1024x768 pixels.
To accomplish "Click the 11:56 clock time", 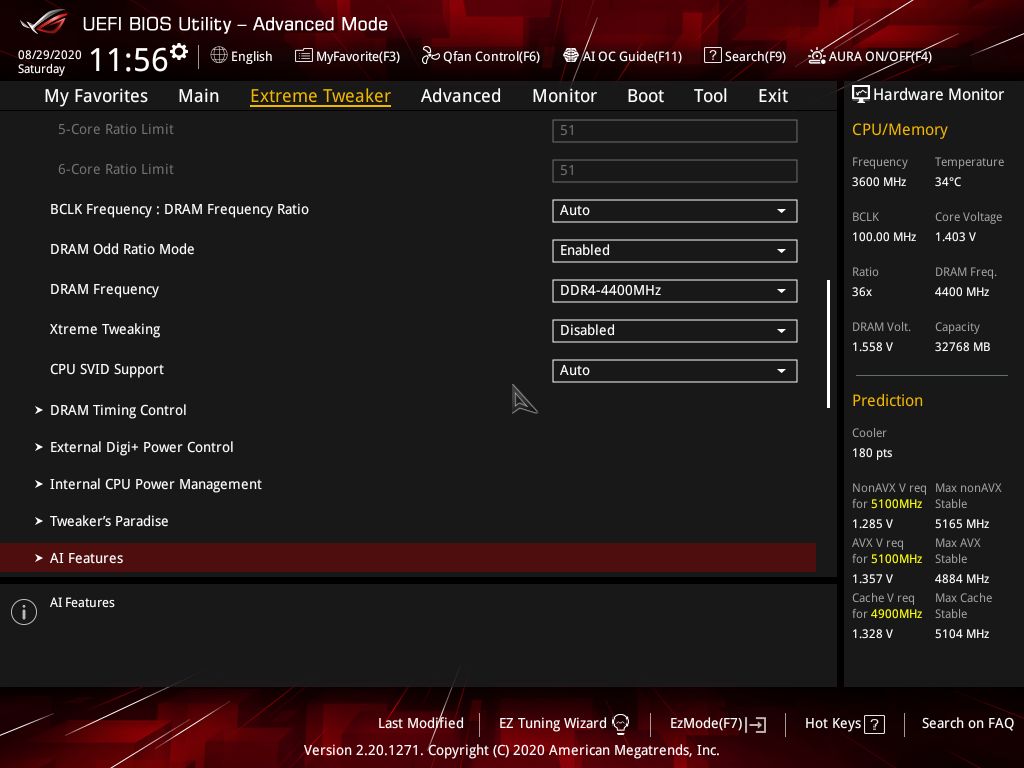I will 129,60.
